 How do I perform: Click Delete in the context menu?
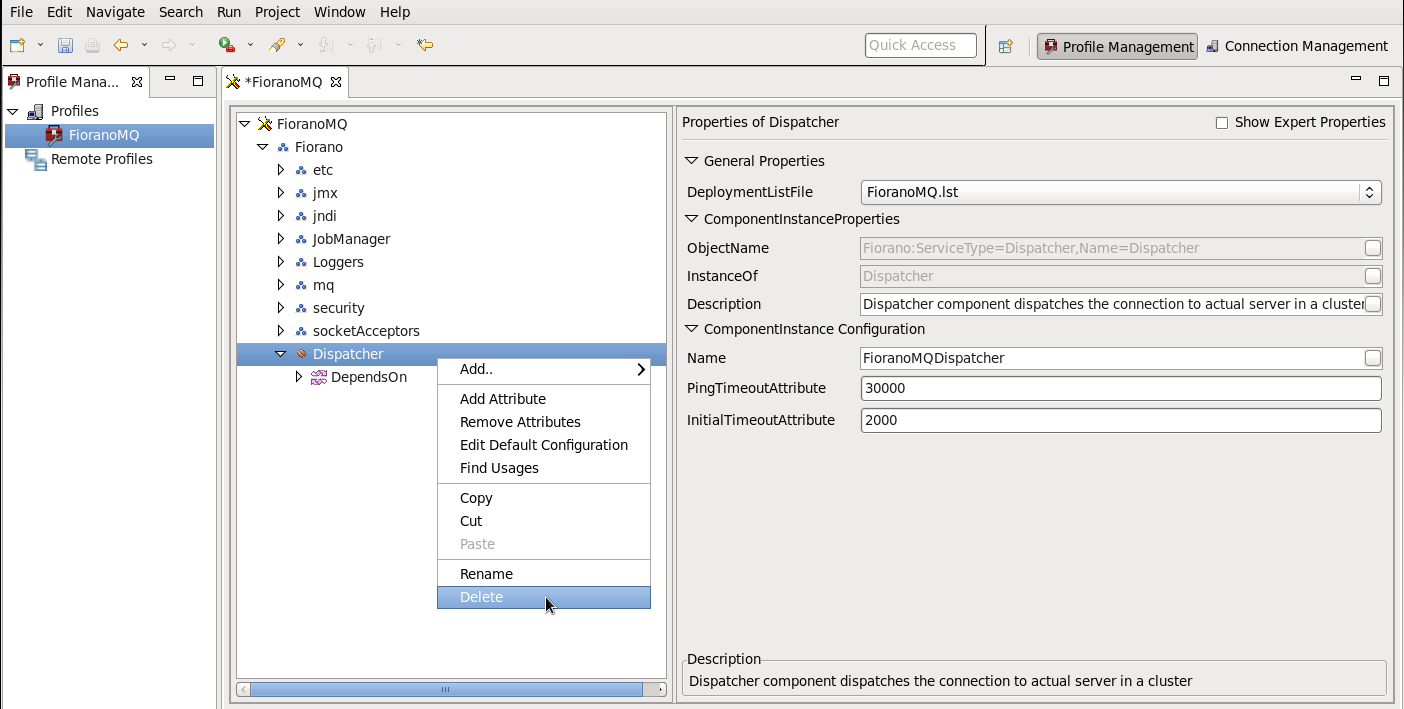coord(544,597)
